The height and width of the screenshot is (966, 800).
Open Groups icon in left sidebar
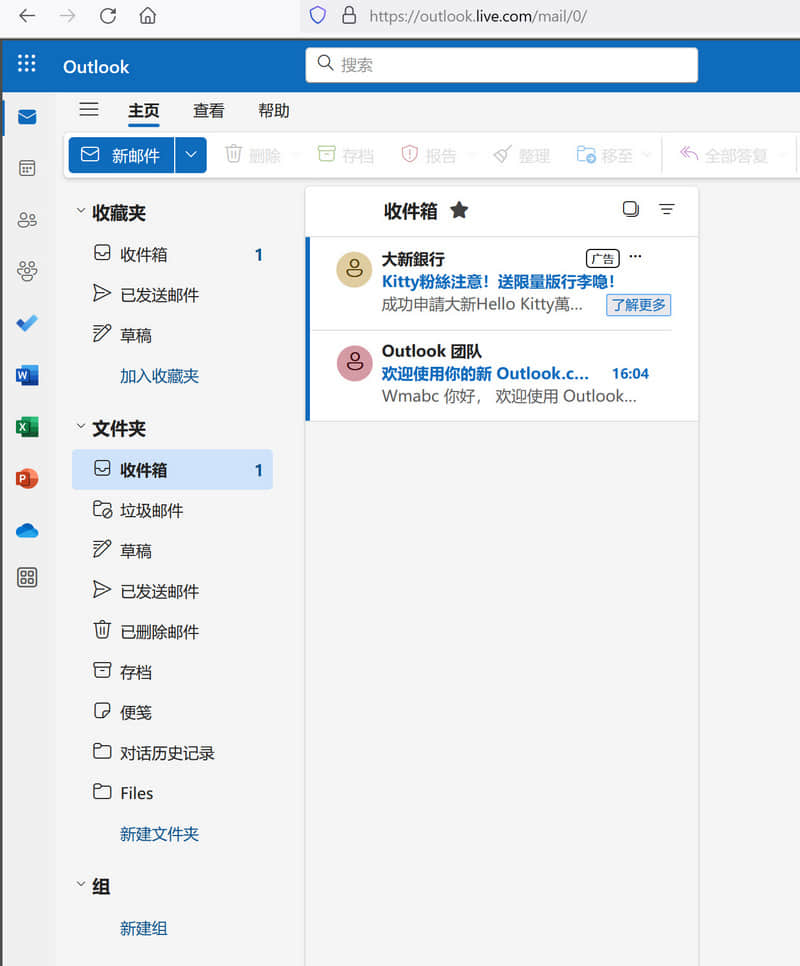point(27,270)
